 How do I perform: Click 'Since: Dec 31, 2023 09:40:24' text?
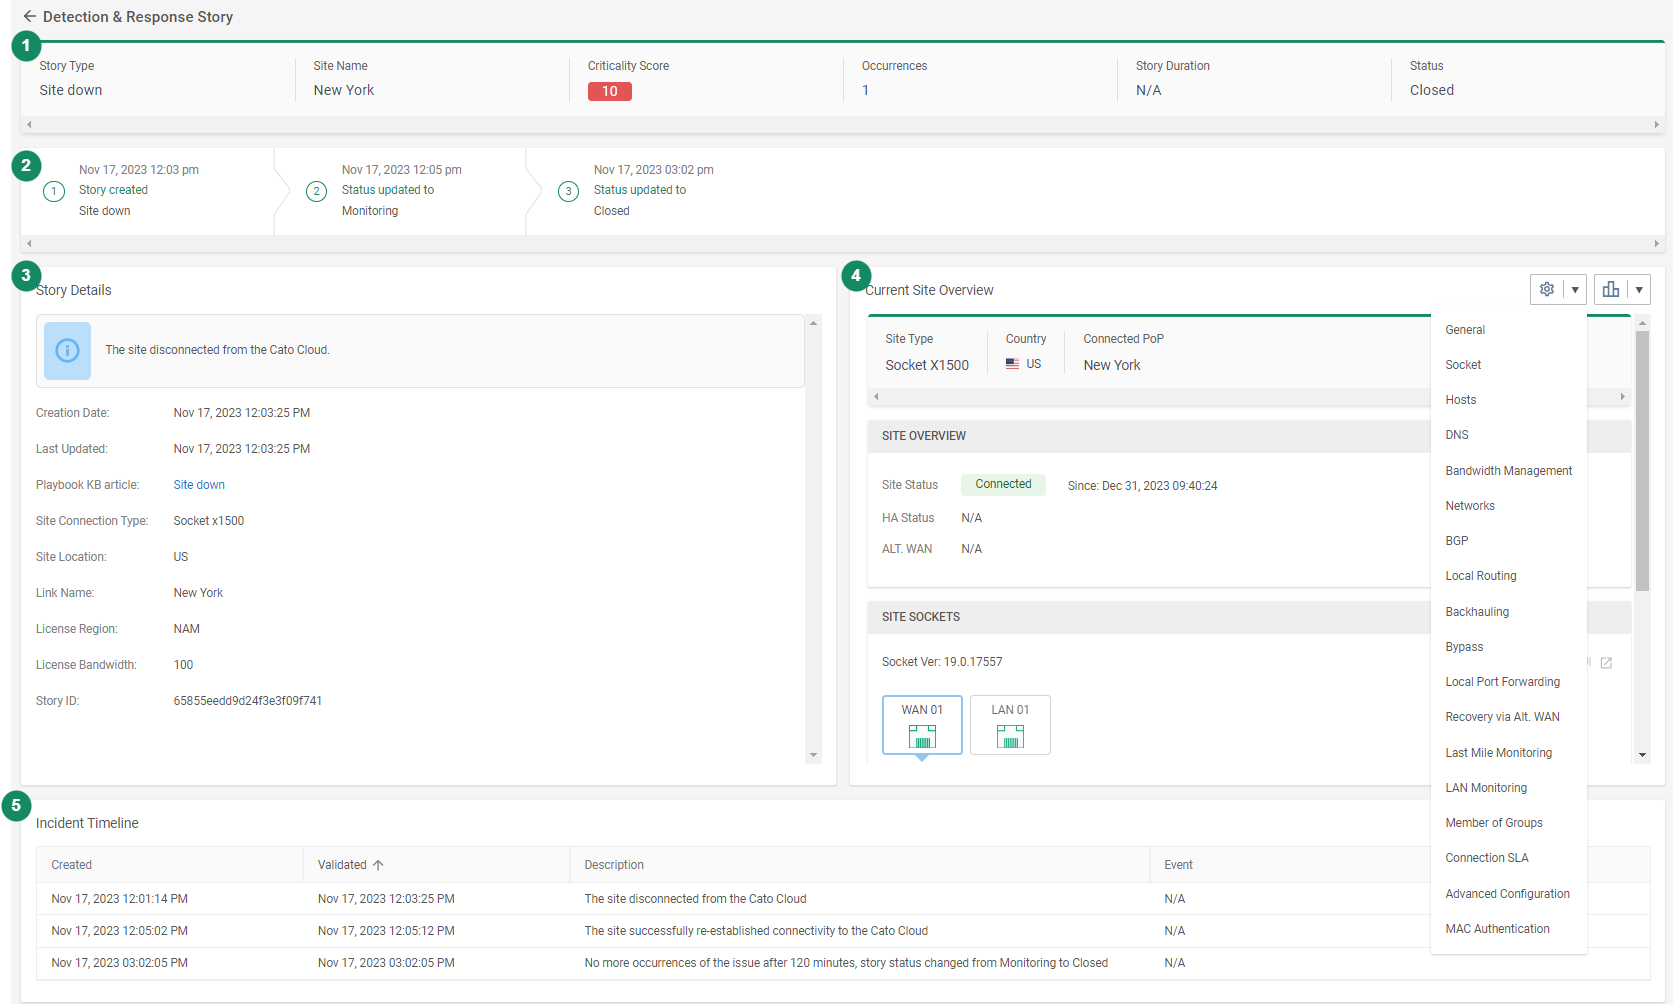click(x=1142, y=486)
